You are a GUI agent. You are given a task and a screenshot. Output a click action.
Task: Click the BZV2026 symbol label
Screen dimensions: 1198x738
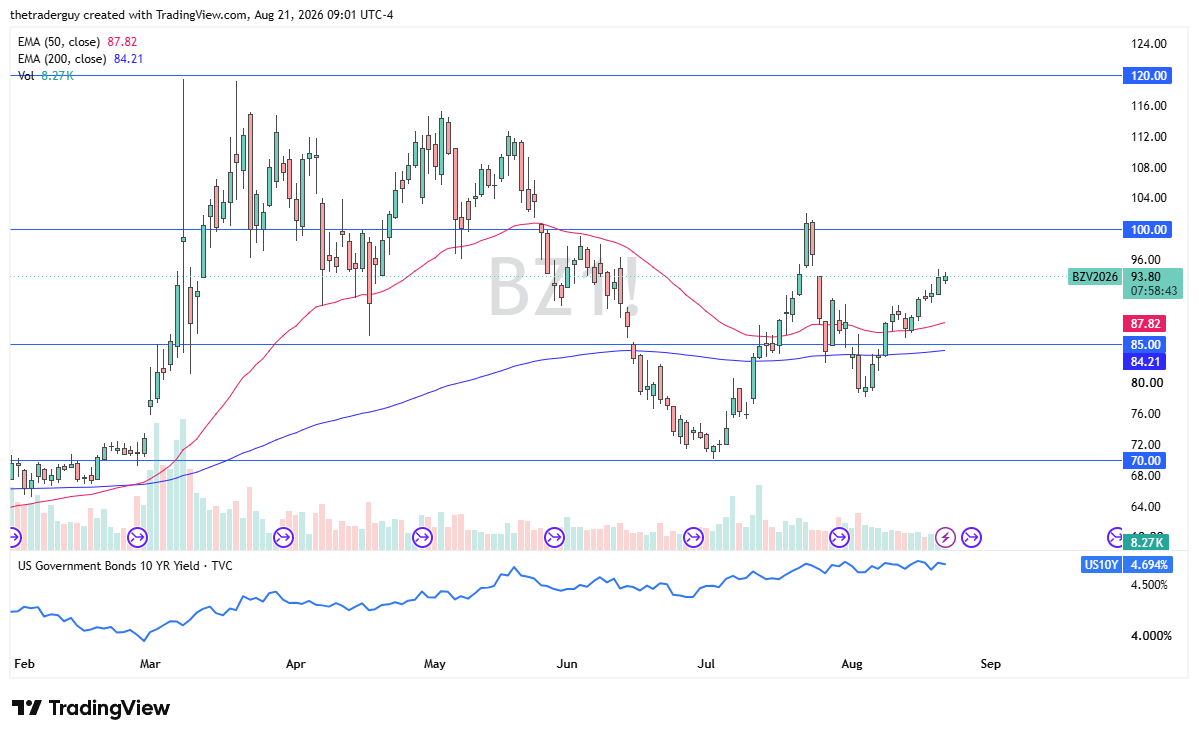click(1094, 277)
